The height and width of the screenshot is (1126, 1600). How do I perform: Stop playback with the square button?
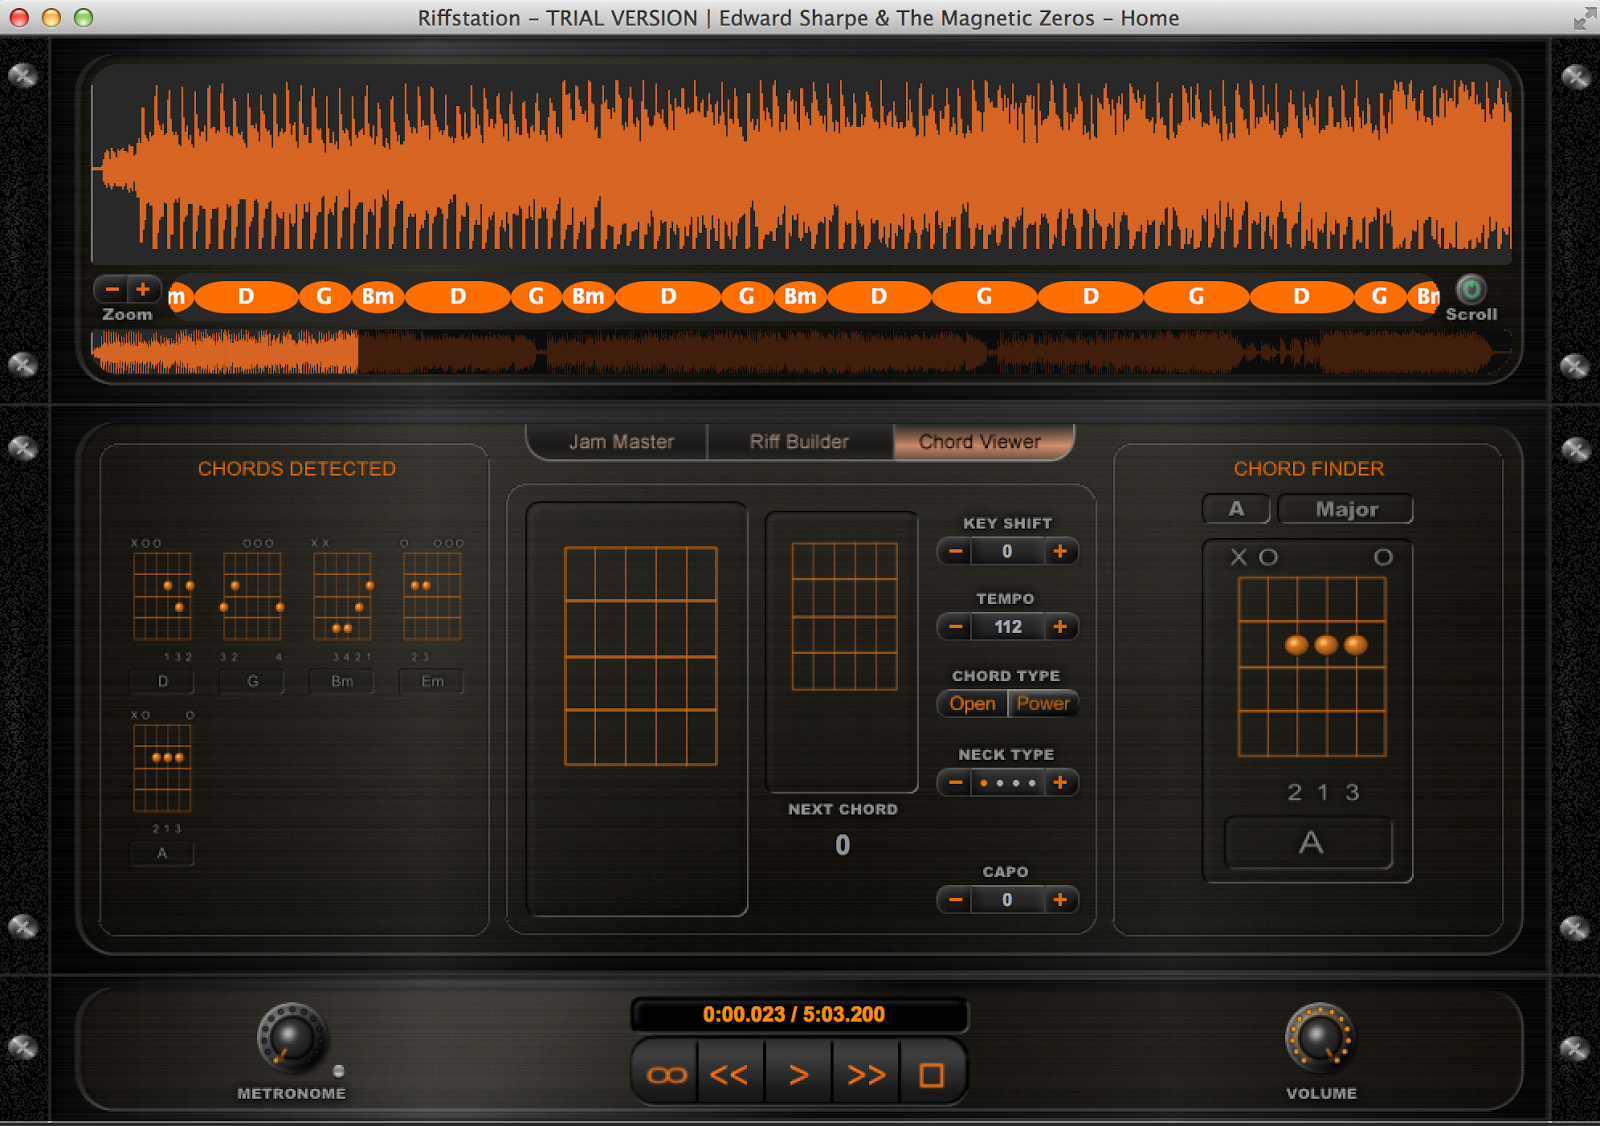(932, 1075)
